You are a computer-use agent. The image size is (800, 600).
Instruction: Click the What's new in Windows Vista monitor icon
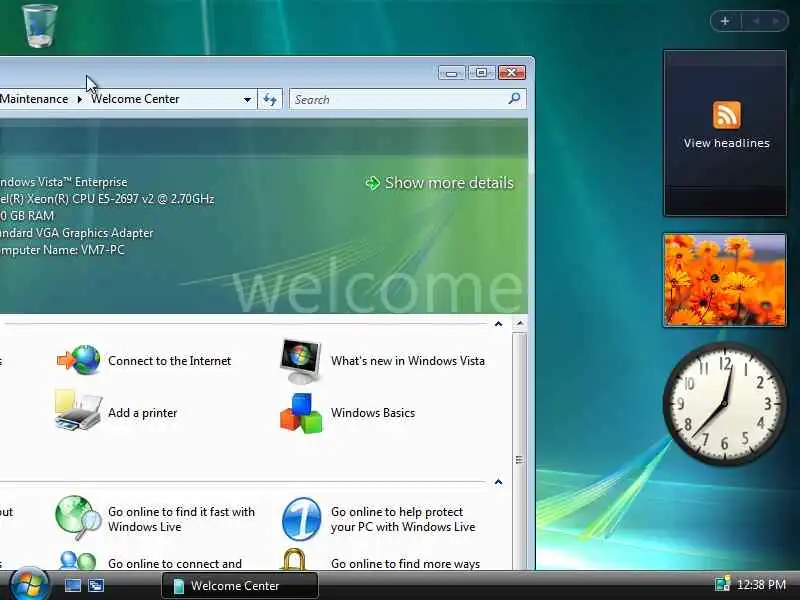point(301,361)
